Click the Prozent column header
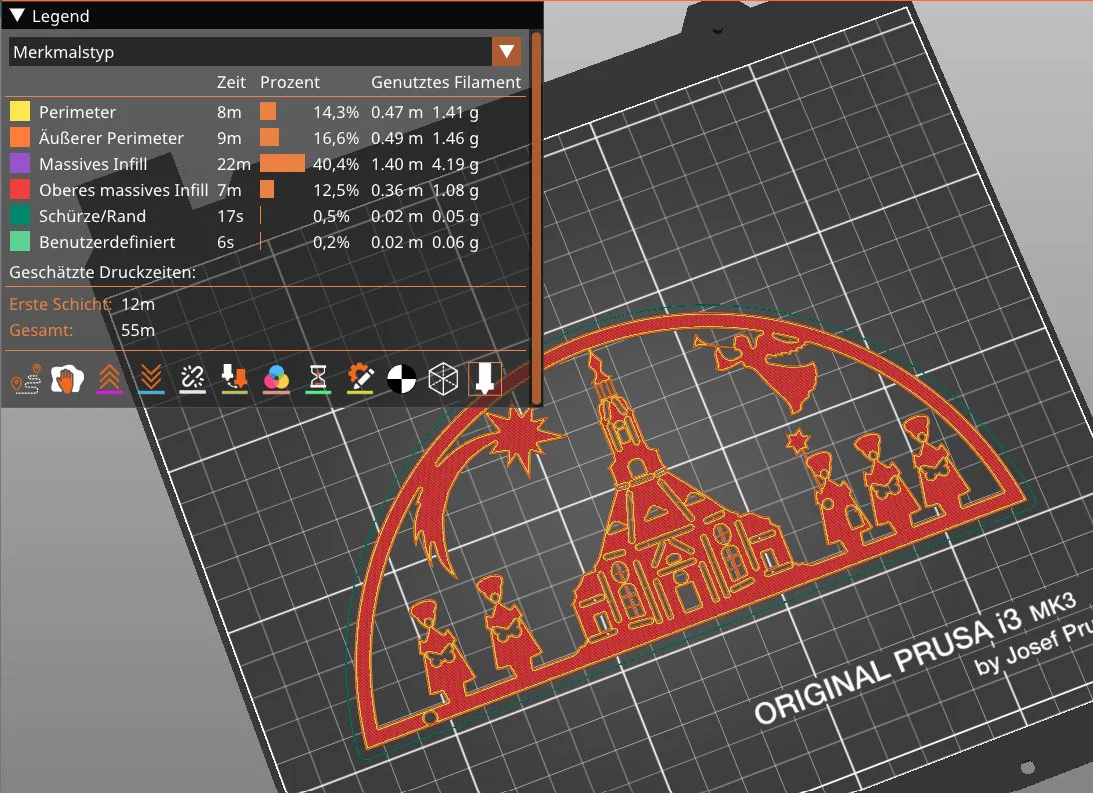This screenshot has width=1093, height=793. 290,82
